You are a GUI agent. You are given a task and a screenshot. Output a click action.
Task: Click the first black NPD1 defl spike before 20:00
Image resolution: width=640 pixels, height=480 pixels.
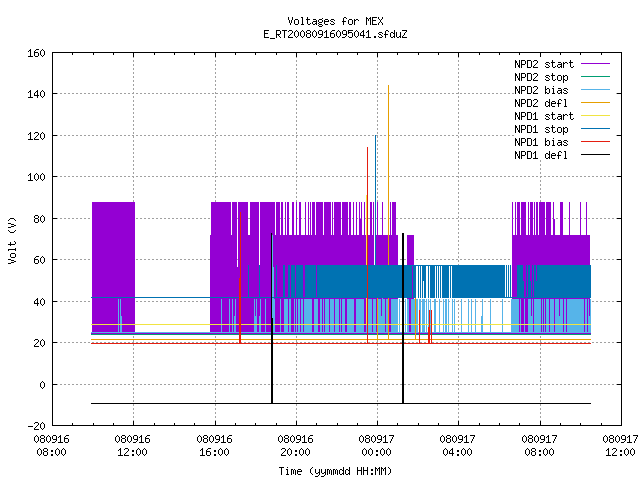(x=272, y=318)
